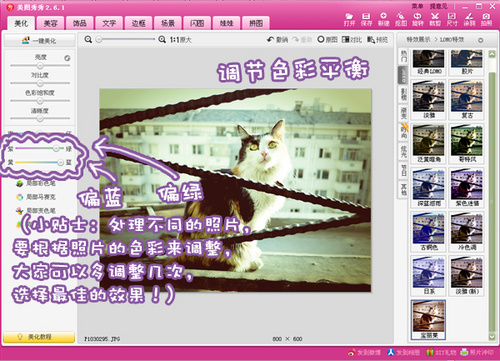
Task: Open the 尺寸 (Size) tool icon
Action: (452, 19)
